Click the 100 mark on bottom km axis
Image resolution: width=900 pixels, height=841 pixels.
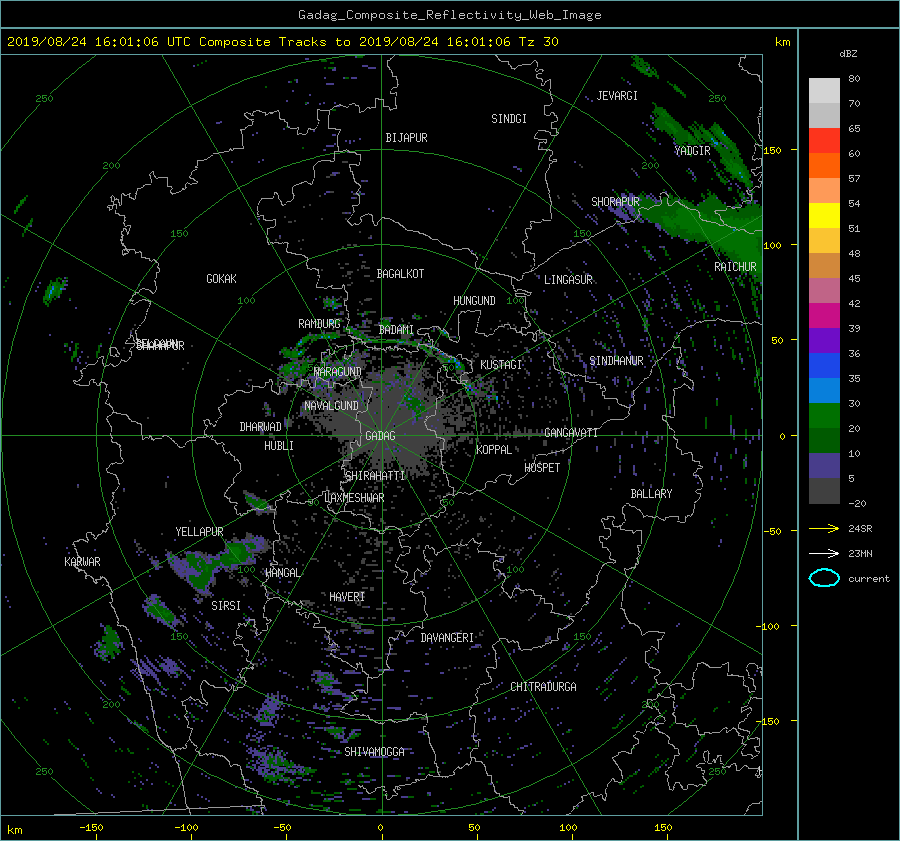(x=568, y=828)
